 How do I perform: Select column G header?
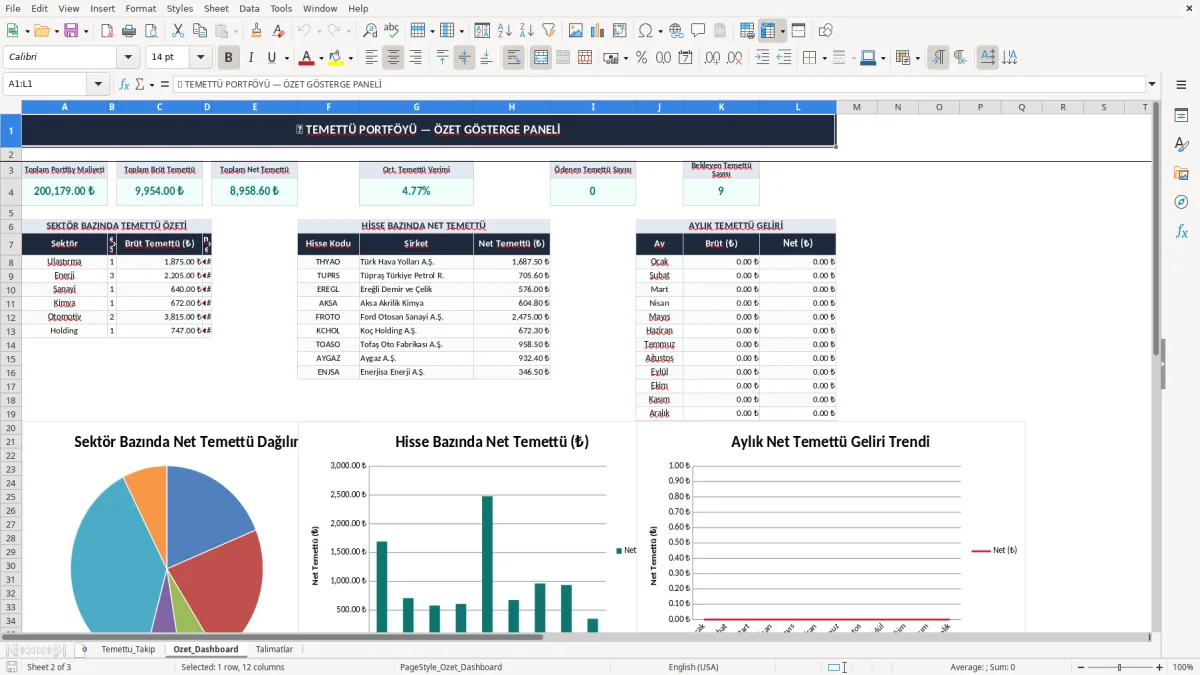point(416,107)
